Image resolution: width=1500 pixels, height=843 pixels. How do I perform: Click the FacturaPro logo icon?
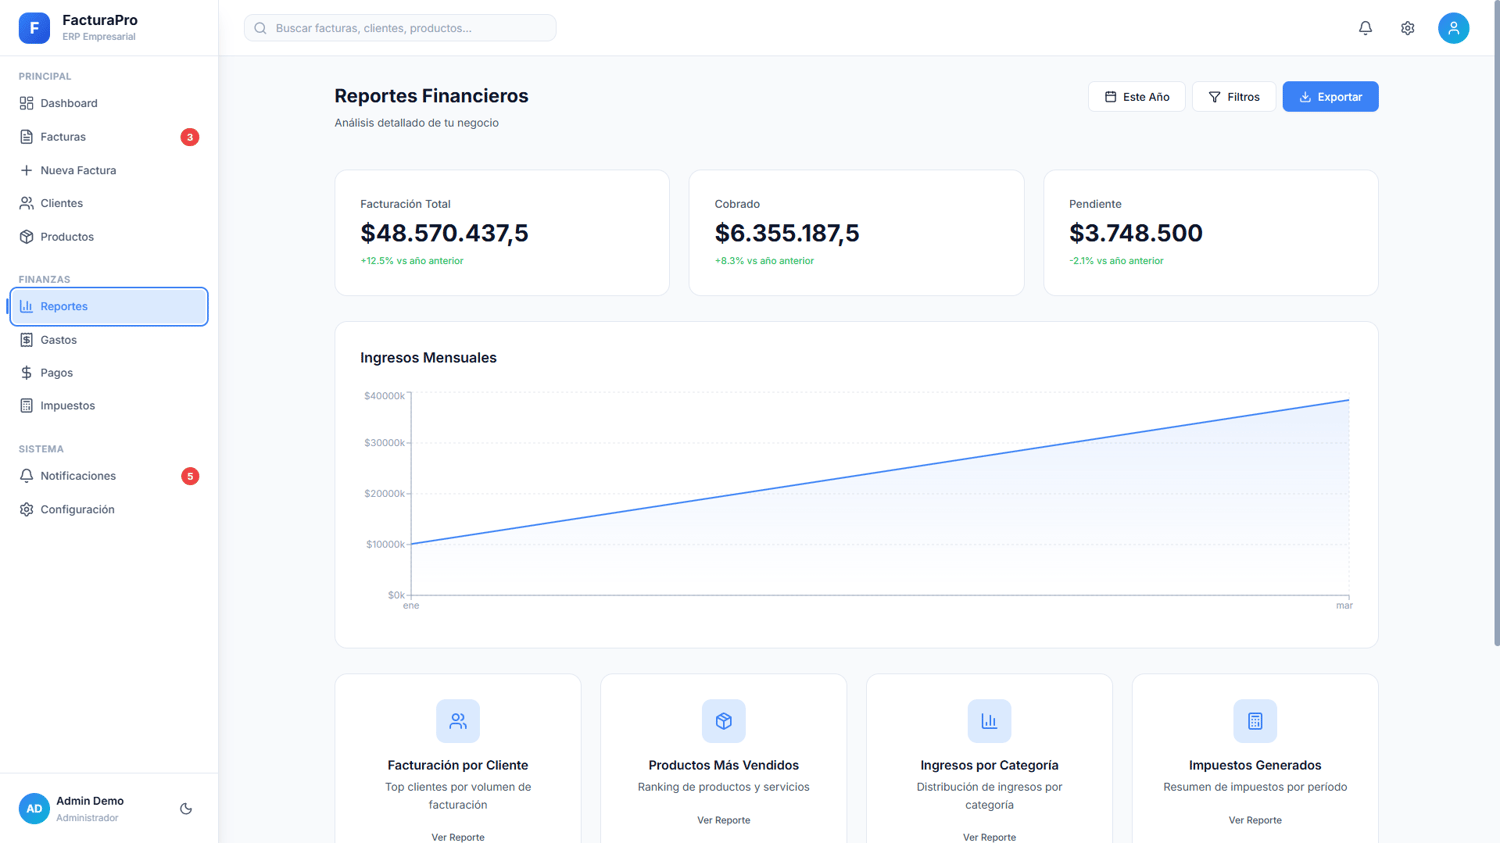click(34, 28)
